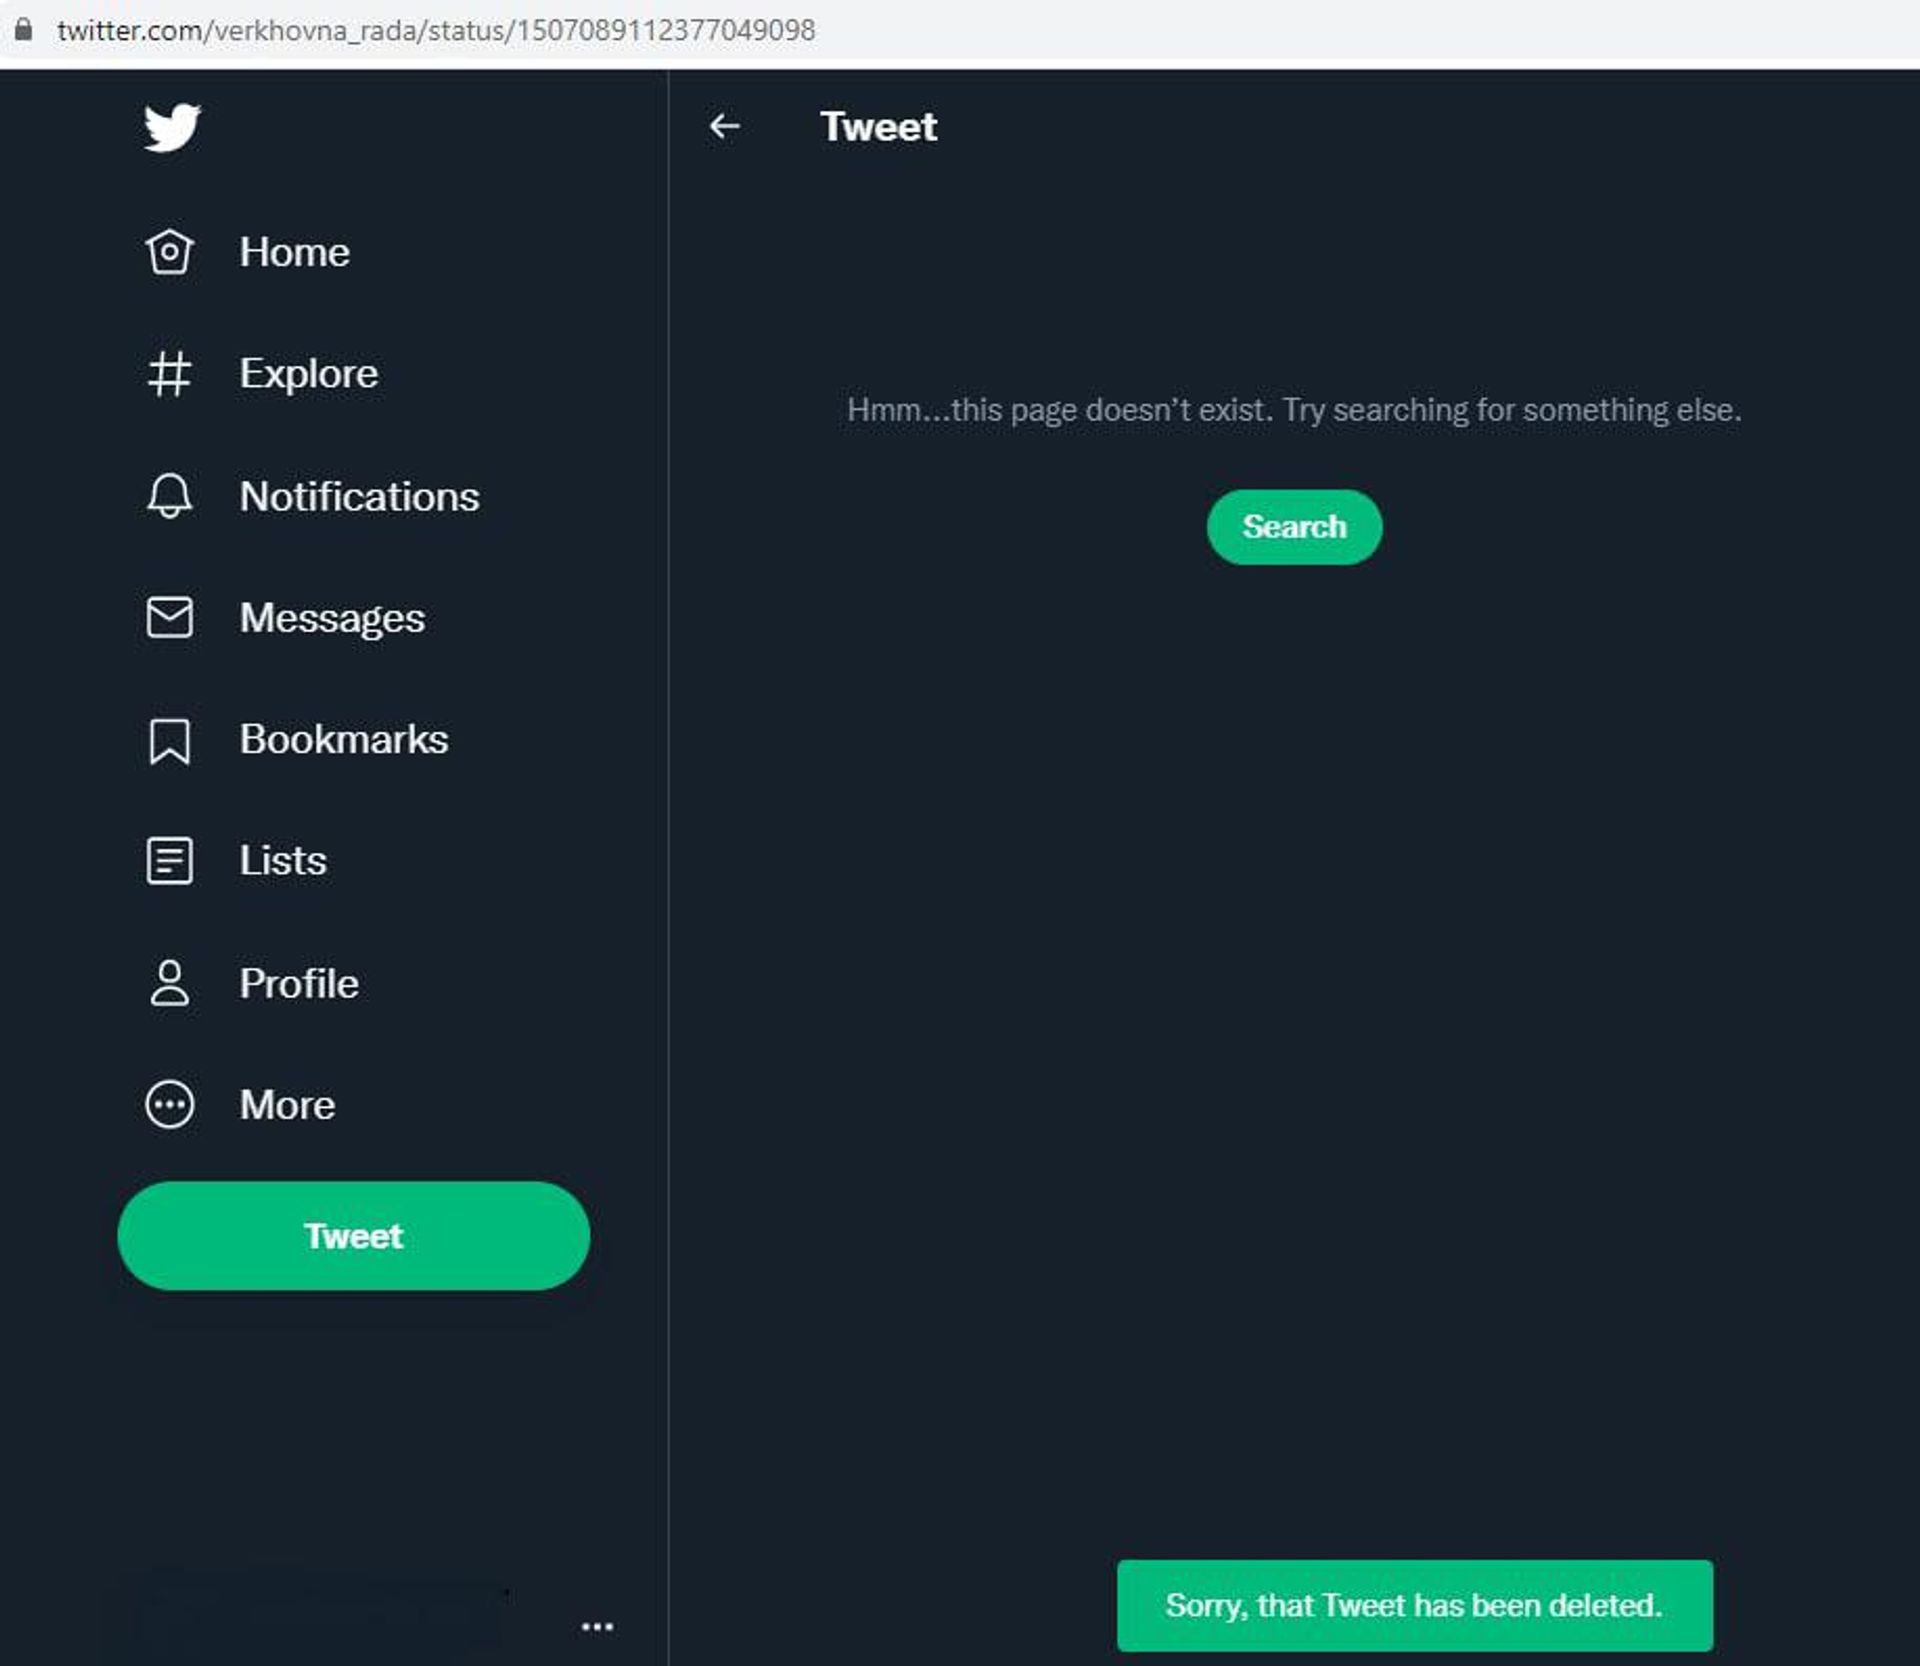Expand the More menu label

click(287, 1105)
